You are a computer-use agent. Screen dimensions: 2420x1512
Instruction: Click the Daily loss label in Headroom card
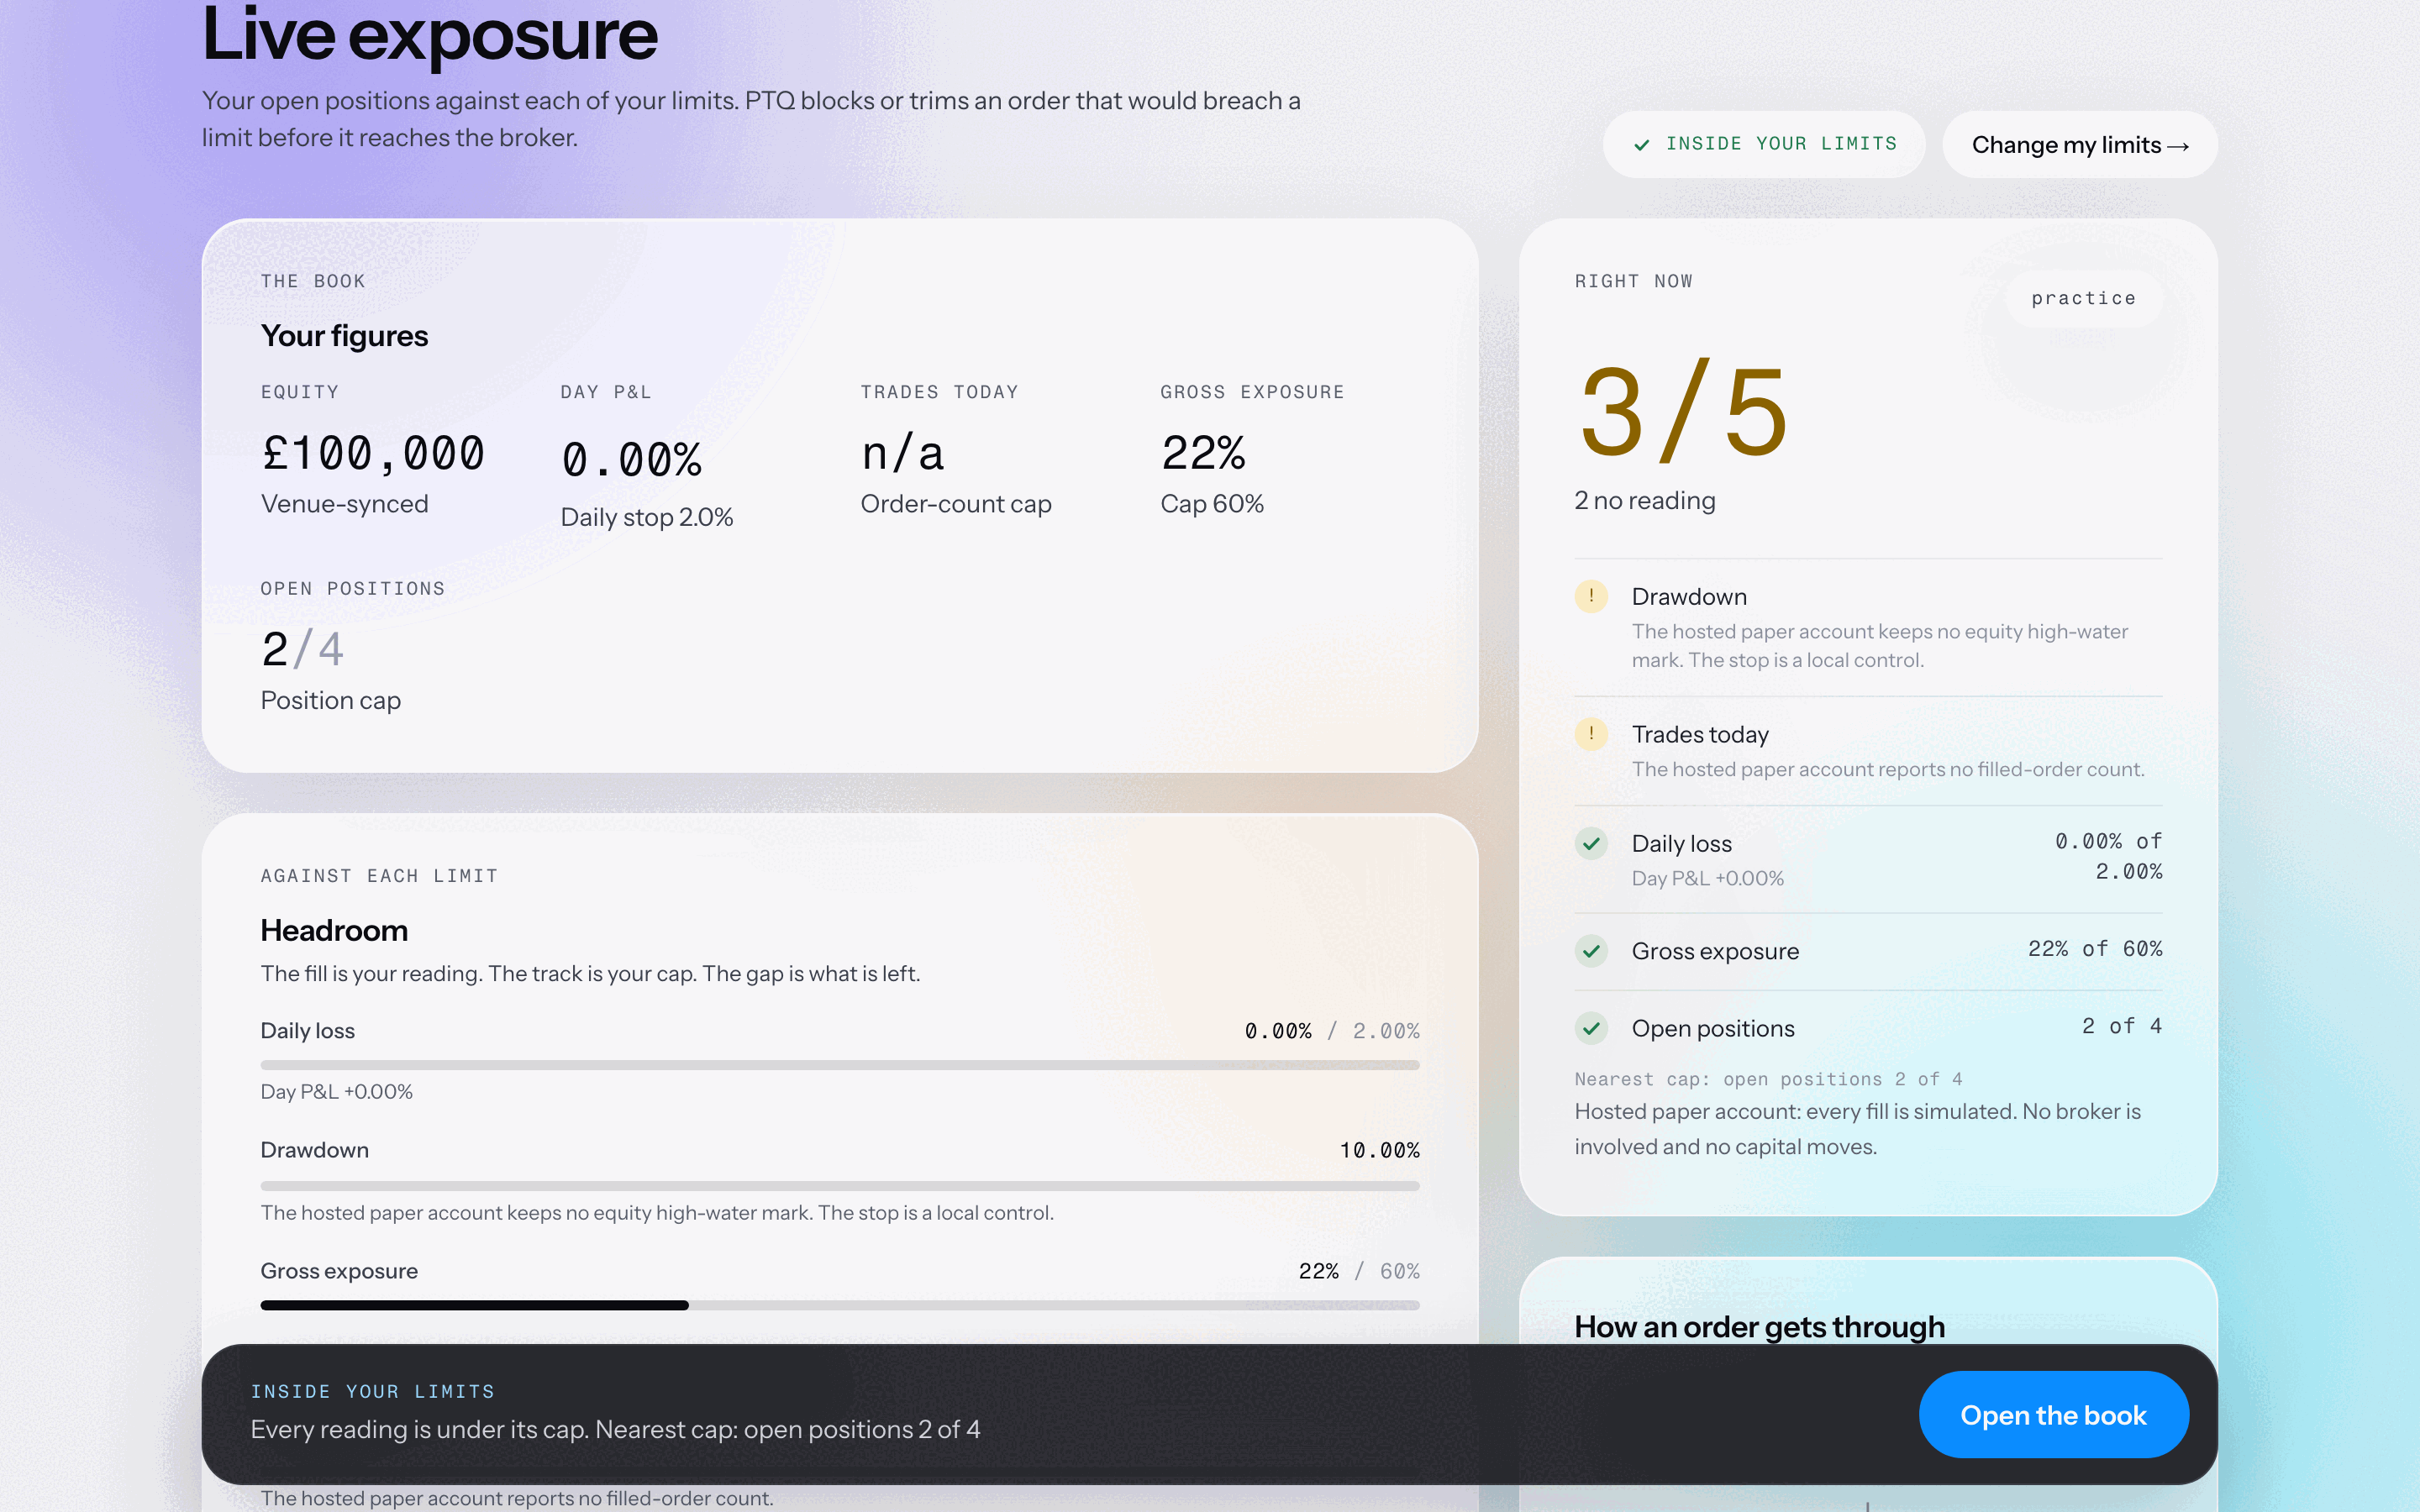pos(307,1031)
